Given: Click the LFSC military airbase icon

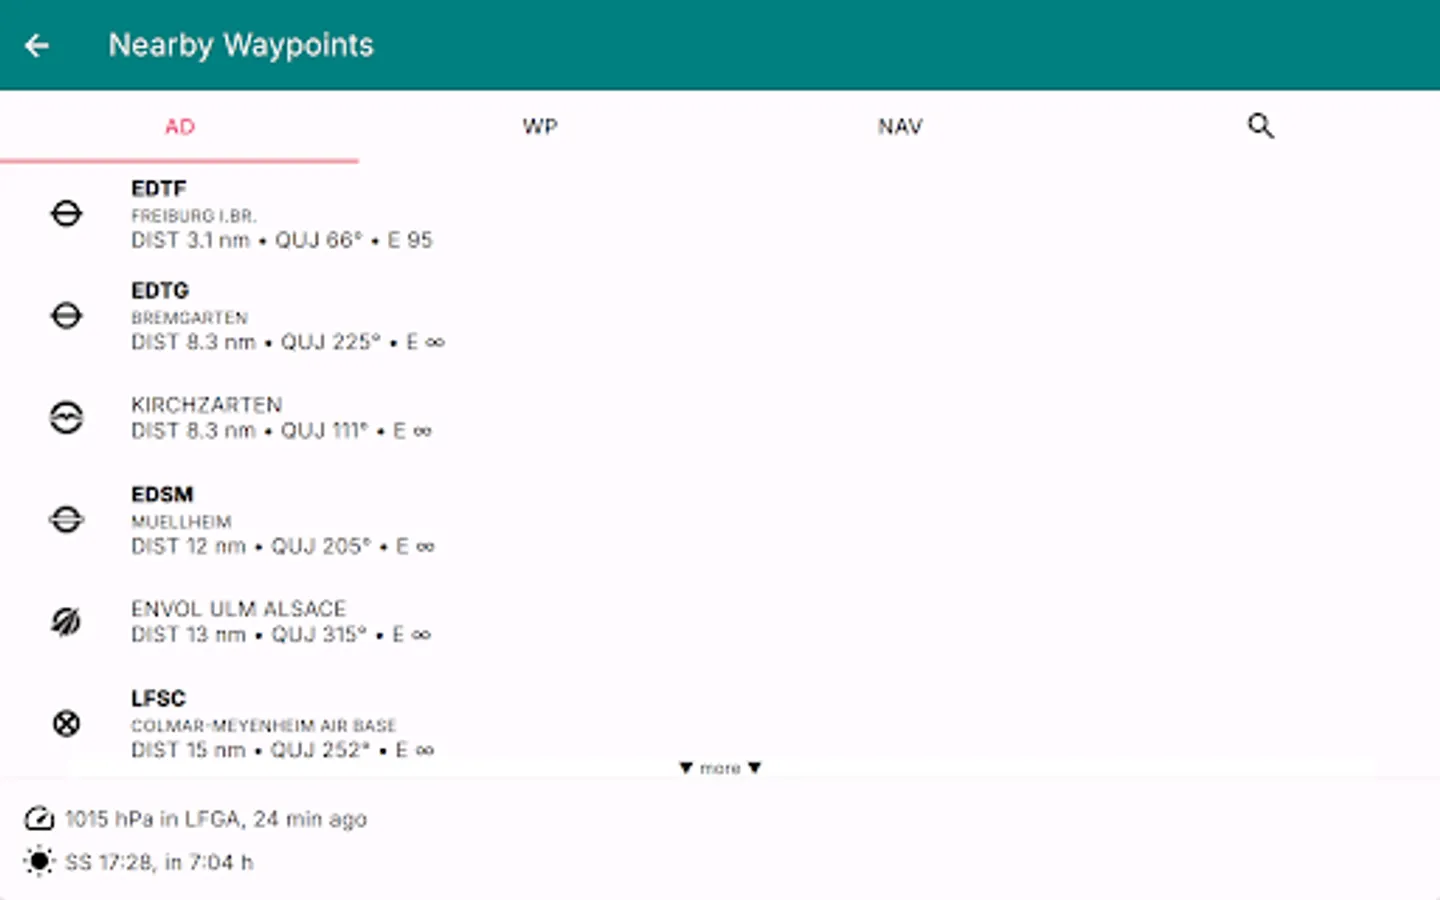Looking at the screenshot, I should tap(66, 723).
